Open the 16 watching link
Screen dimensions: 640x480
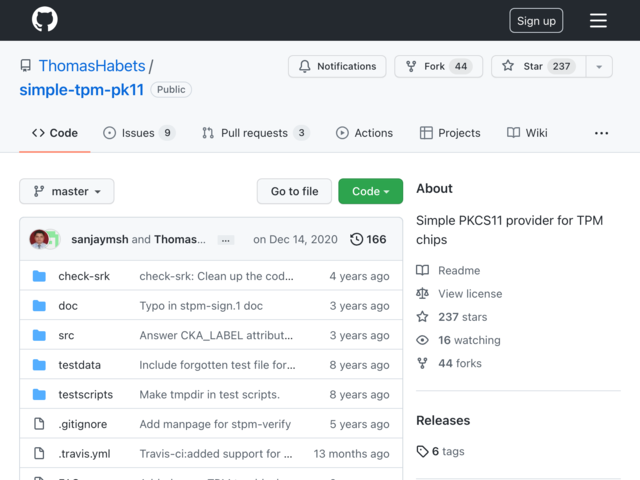tap(469, 340)
